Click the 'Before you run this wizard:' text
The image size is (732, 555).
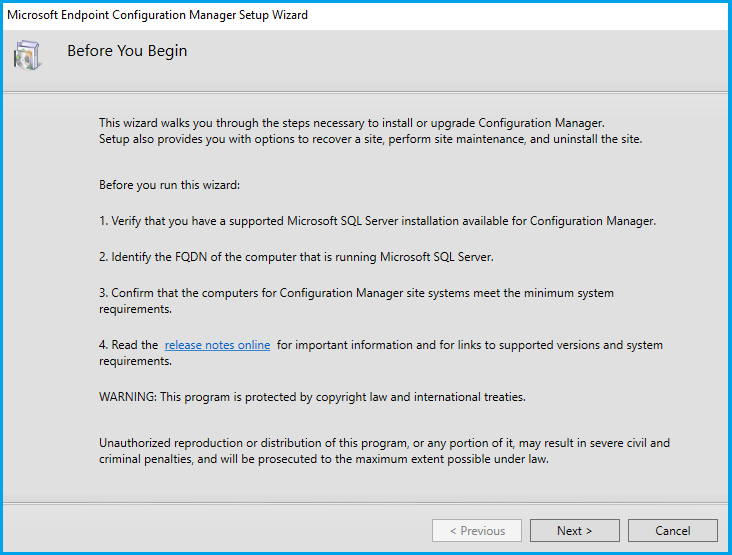(x=170, y=185)
